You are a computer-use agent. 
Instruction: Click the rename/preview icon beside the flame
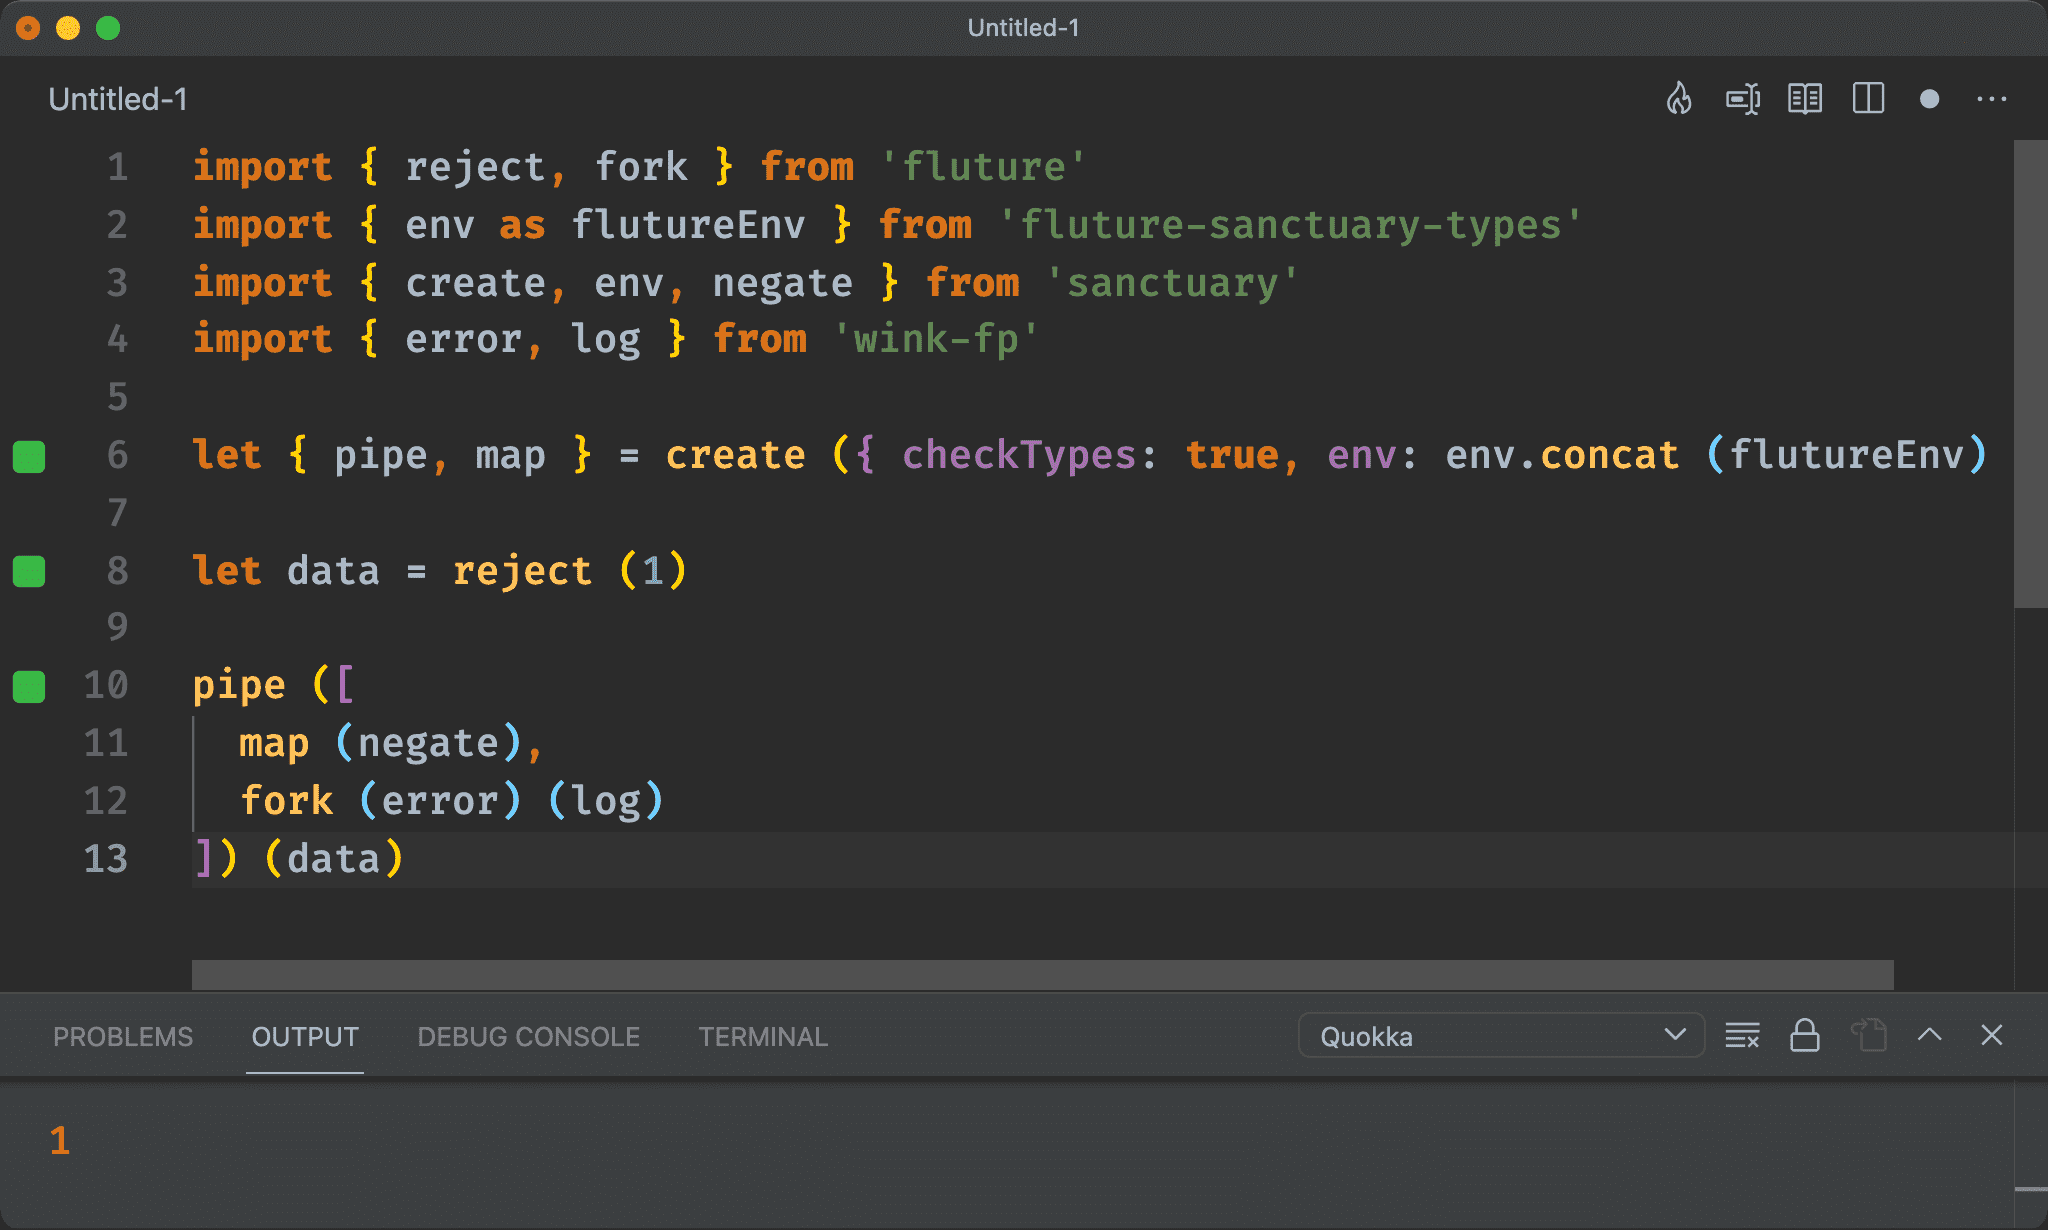tap(1743, 99)
